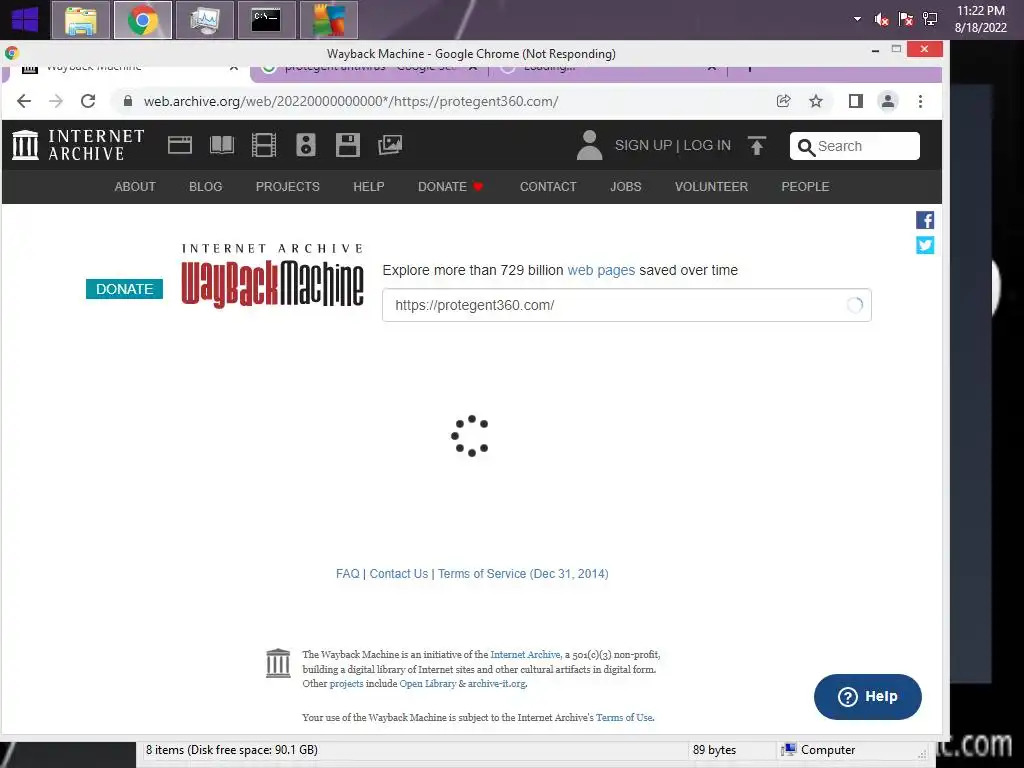The image size is (1024, 768).
Task: Open the FAQ link
Action: pos(347,573)
